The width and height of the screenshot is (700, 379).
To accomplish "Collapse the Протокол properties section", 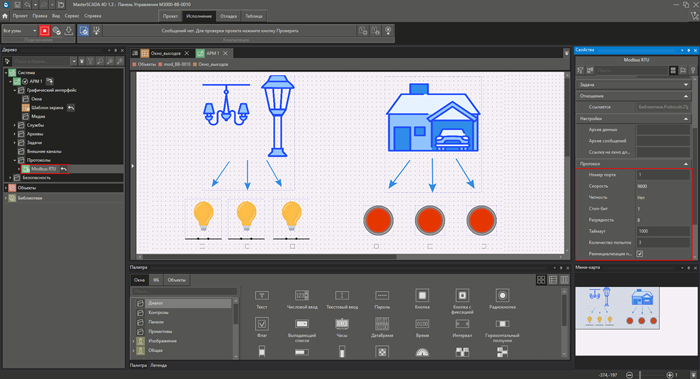I will coord(686,164).
